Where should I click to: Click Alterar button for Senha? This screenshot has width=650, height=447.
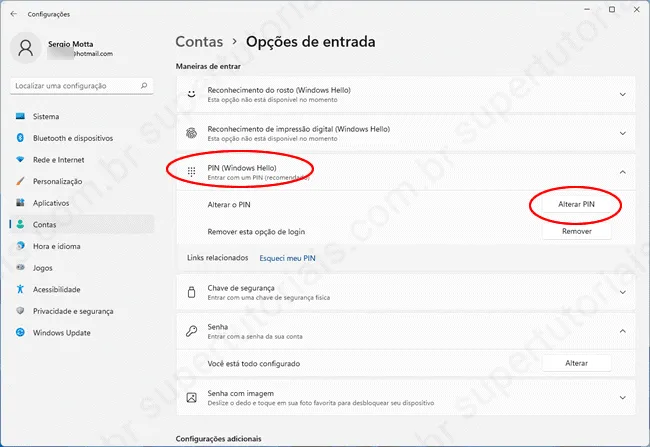click(576, 363)
